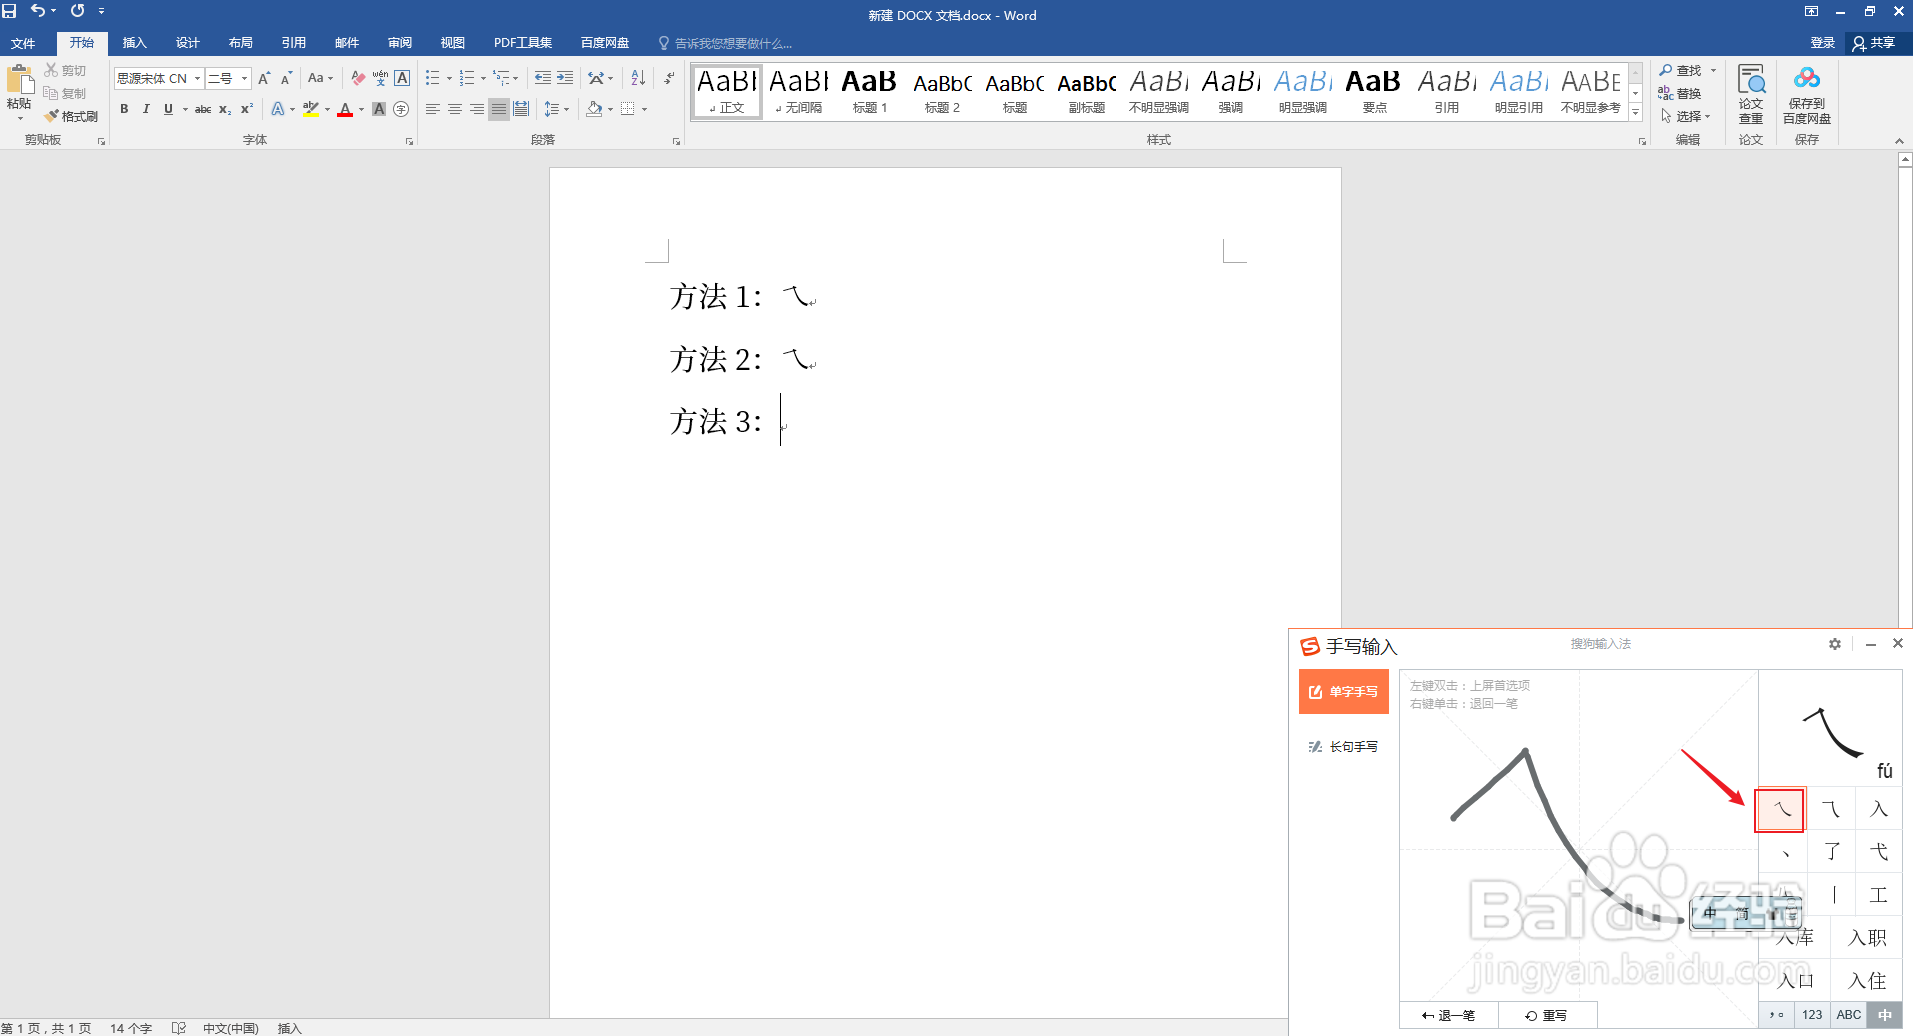Apply the red font color button
Screen dimensions: 1913x1036
click(x=345, y=109)
